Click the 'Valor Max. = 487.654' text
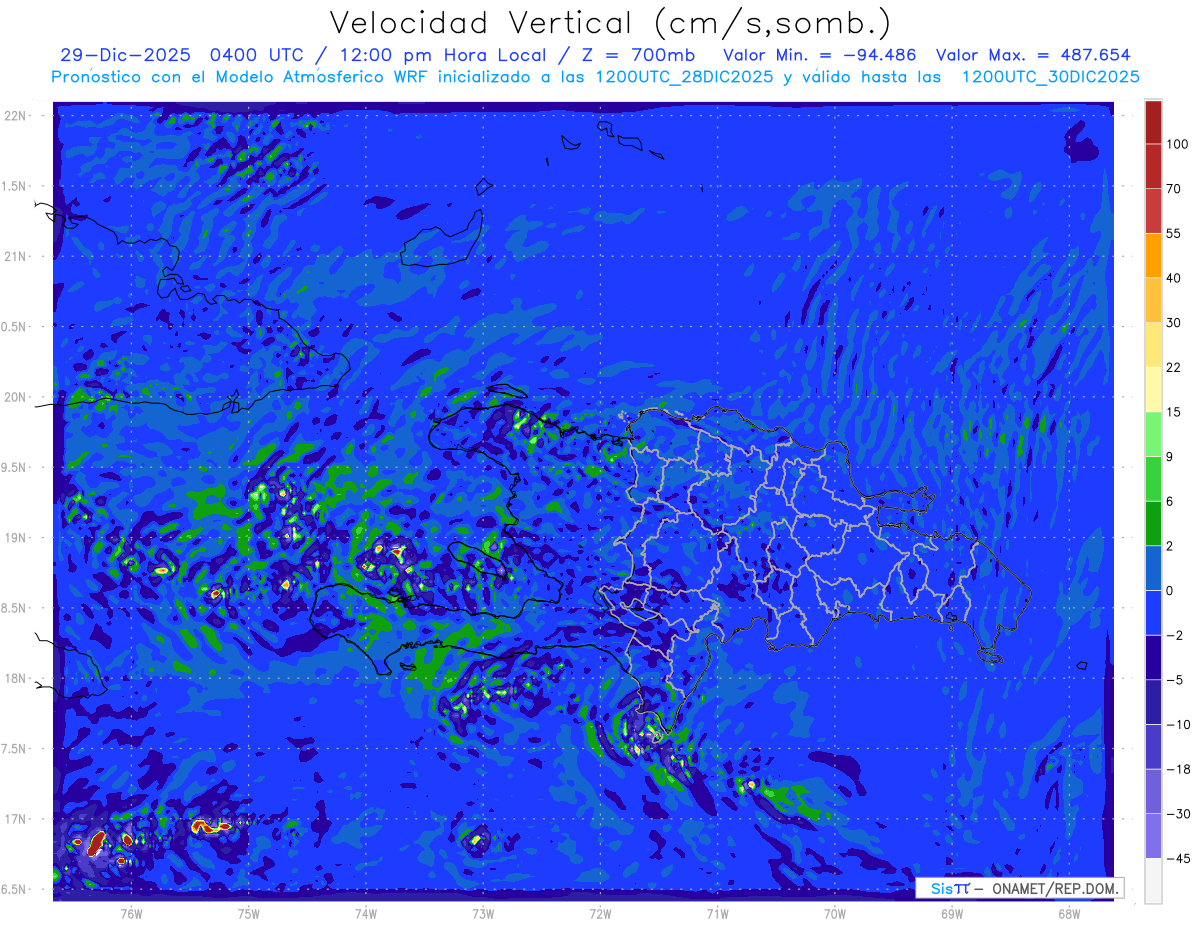 1034,55
